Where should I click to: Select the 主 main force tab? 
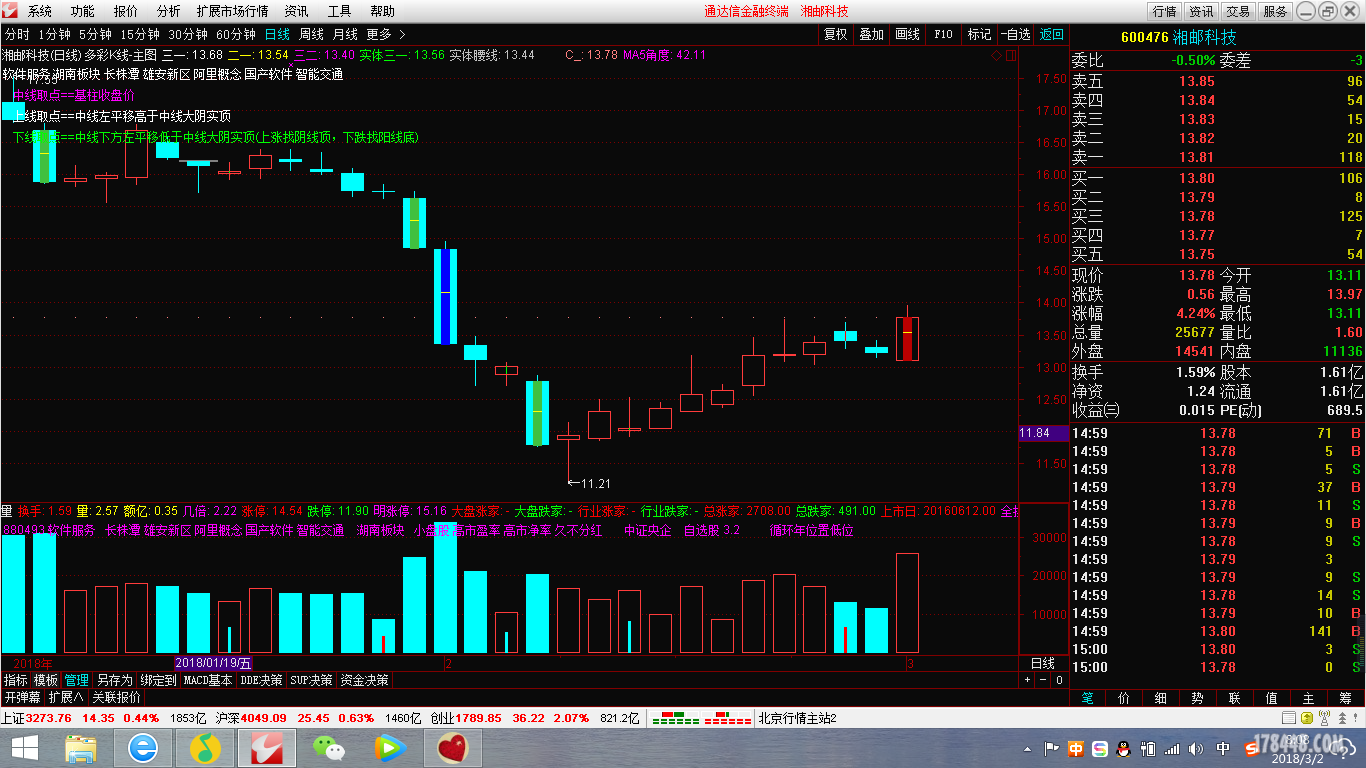pos(1309,698)
